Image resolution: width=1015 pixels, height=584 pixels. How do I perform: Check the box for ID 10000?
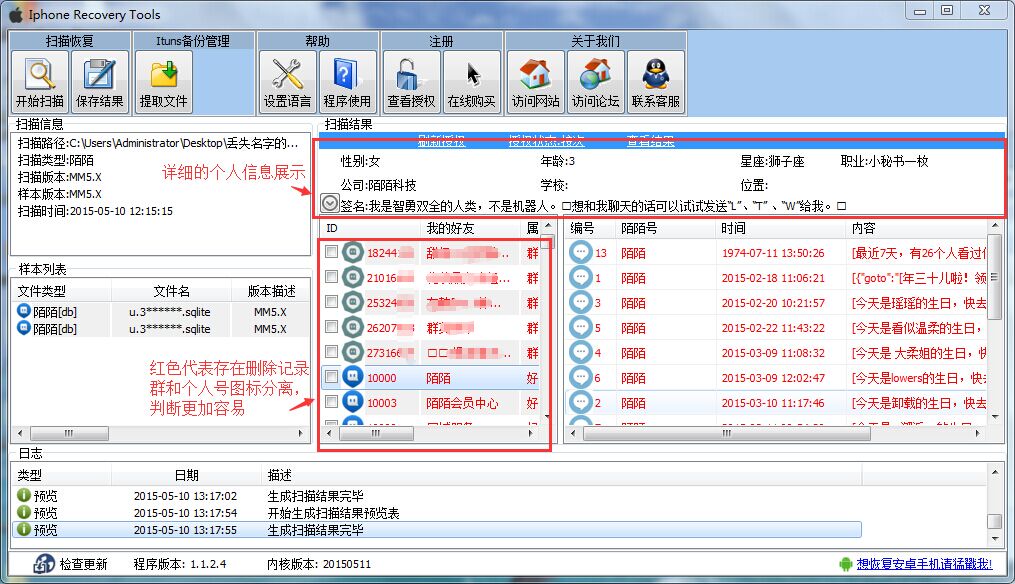[x=331, y=376]
